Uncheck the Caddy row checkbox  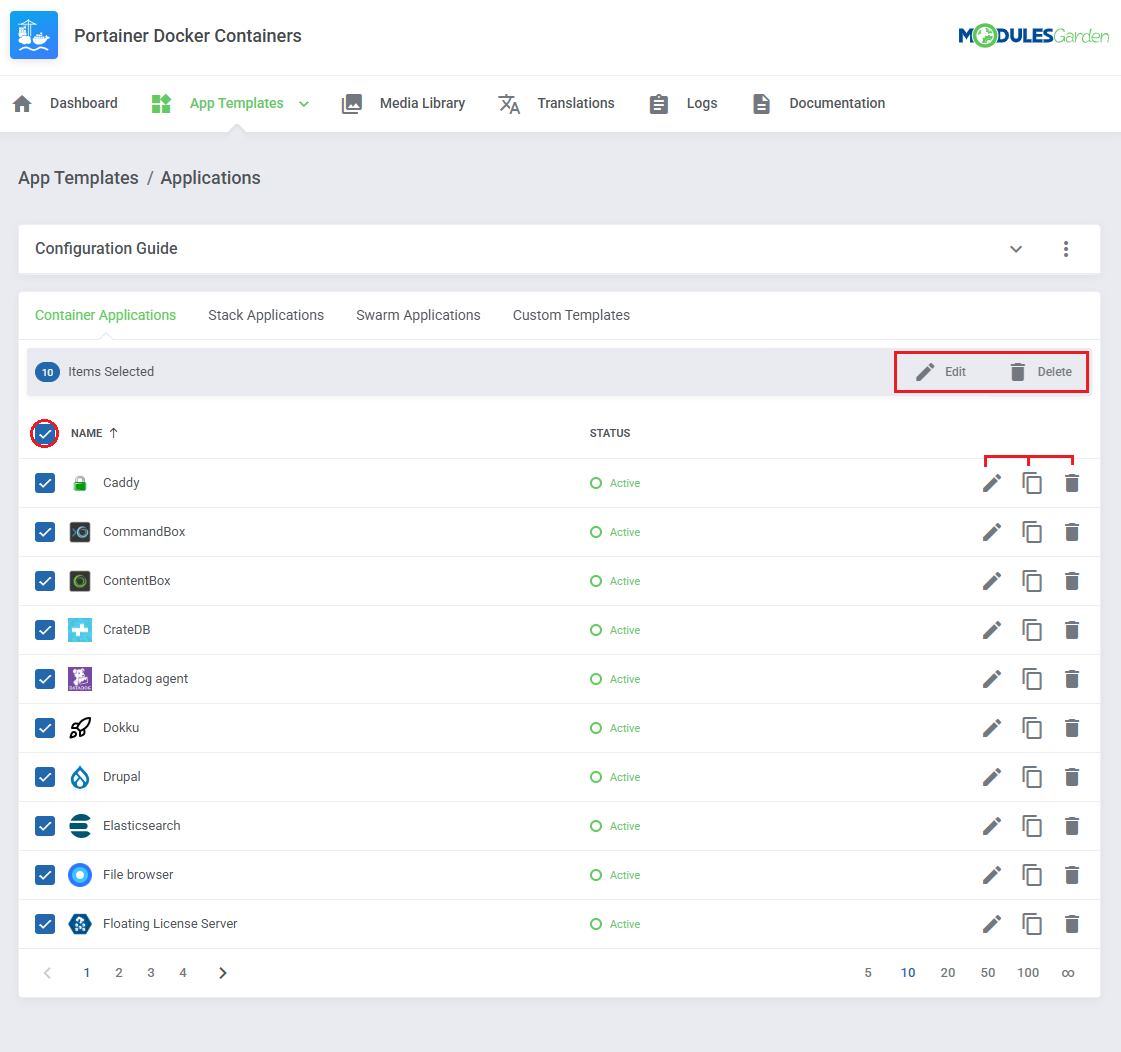[45, 483]
